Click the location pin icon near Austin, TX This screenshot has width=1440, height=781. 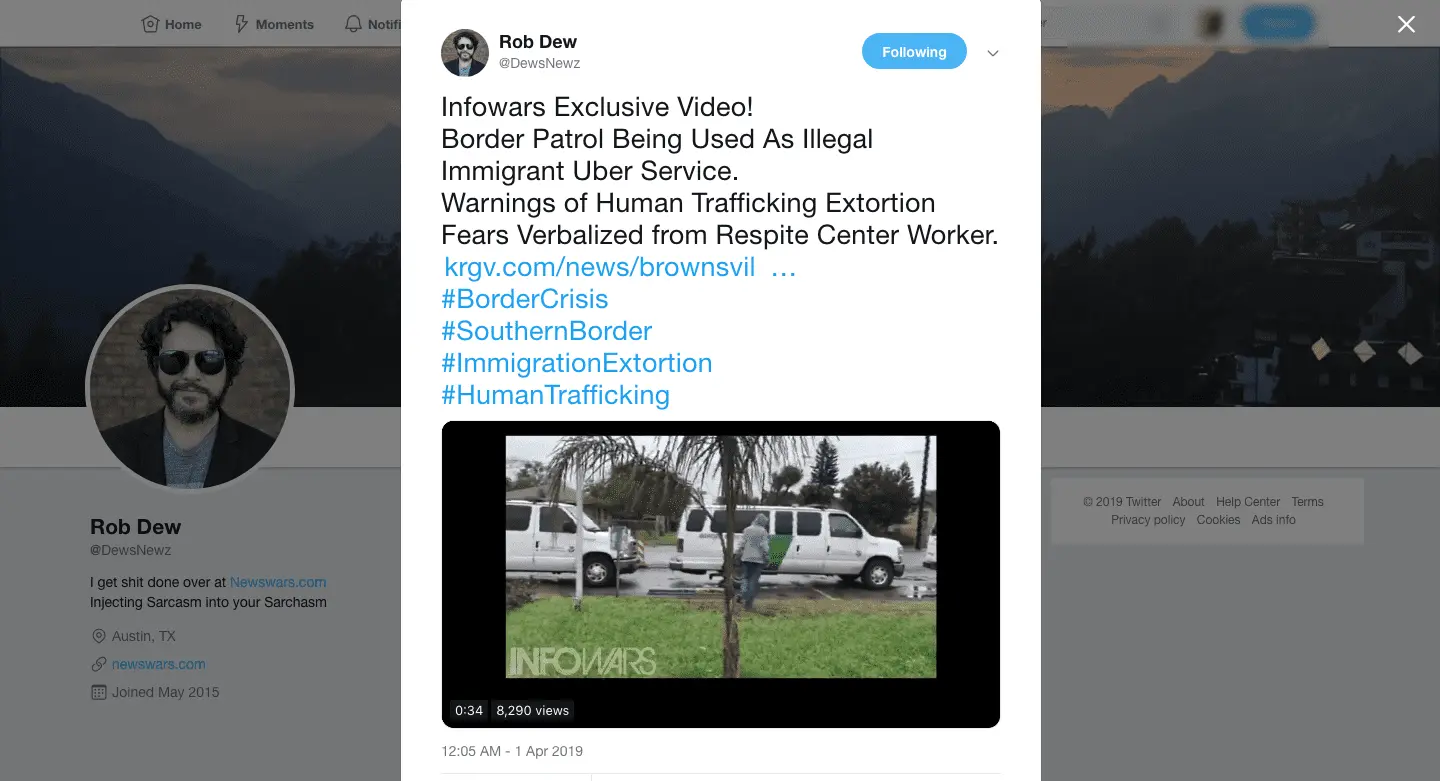coord(98,636)
